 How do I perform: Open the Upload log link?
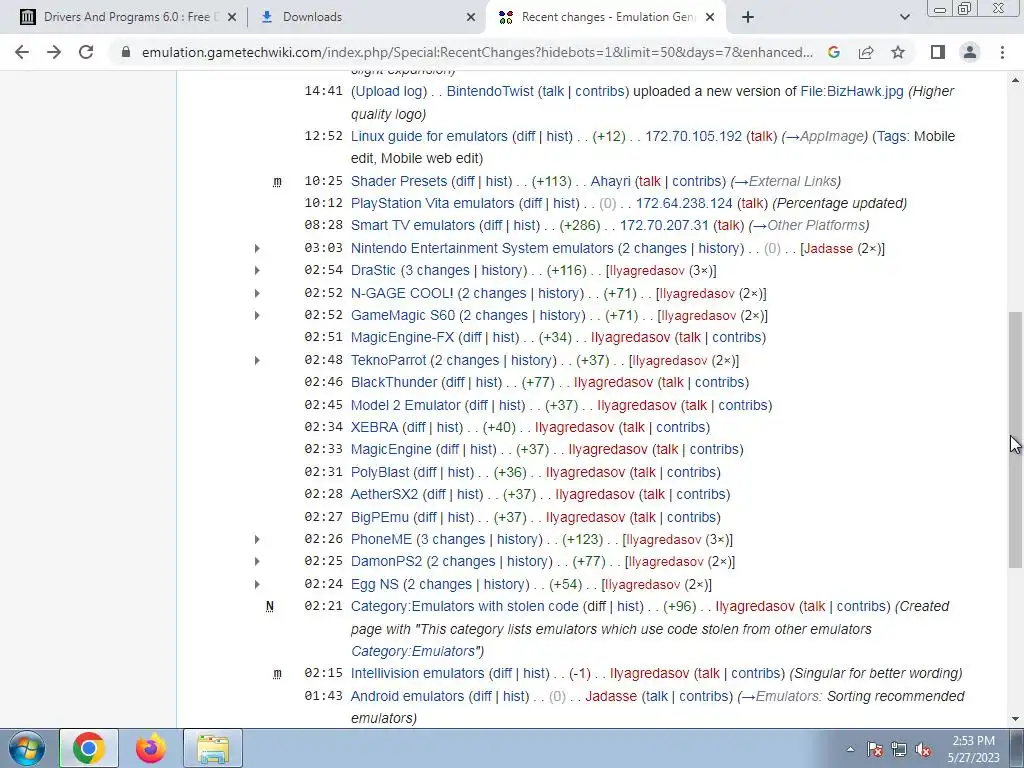point(389,91)
